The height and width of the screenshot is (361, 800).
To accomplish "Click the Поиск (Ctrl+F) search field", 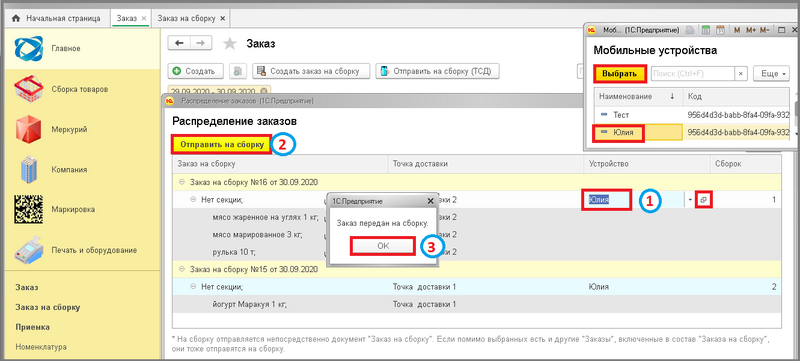I will click(x=693, y=73).
